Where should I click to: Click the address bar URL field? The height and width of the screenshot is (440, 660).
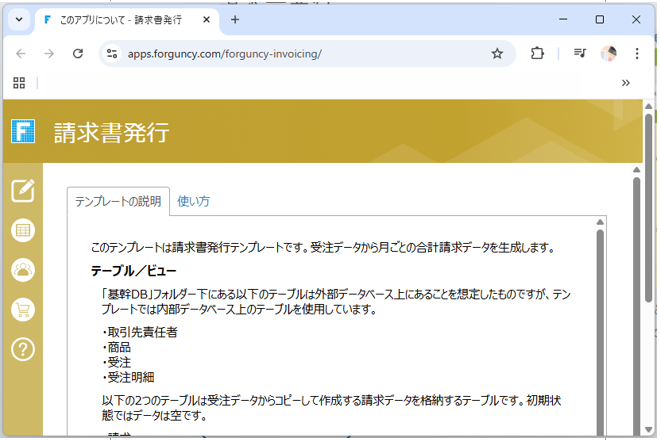click(x=300, y=54)
